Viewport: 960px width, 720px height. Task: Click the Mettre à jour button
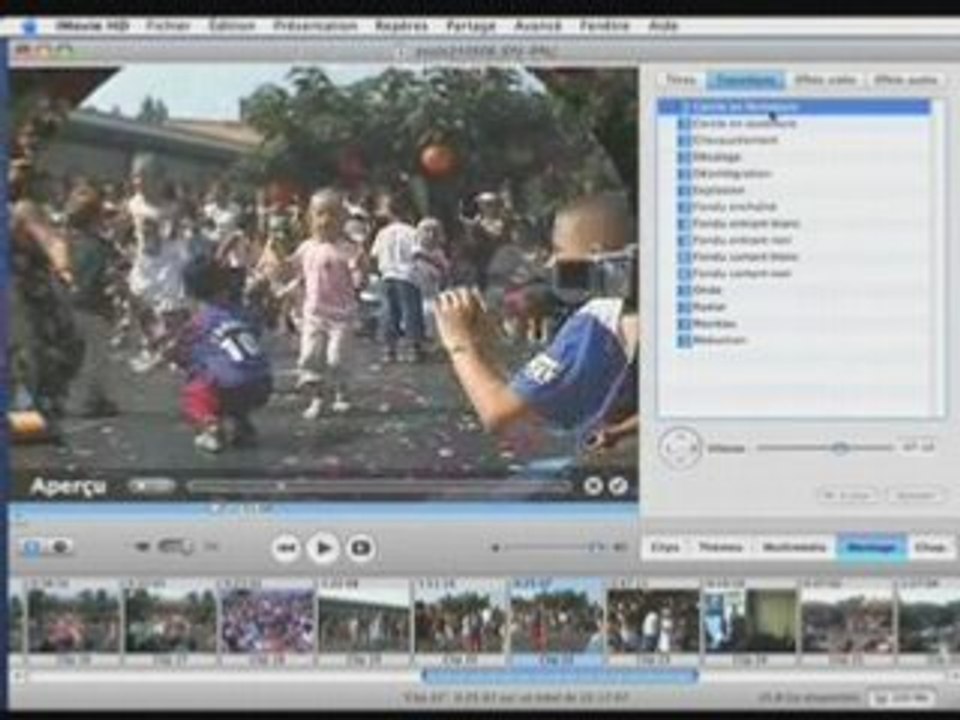click(x=847, y=495)
